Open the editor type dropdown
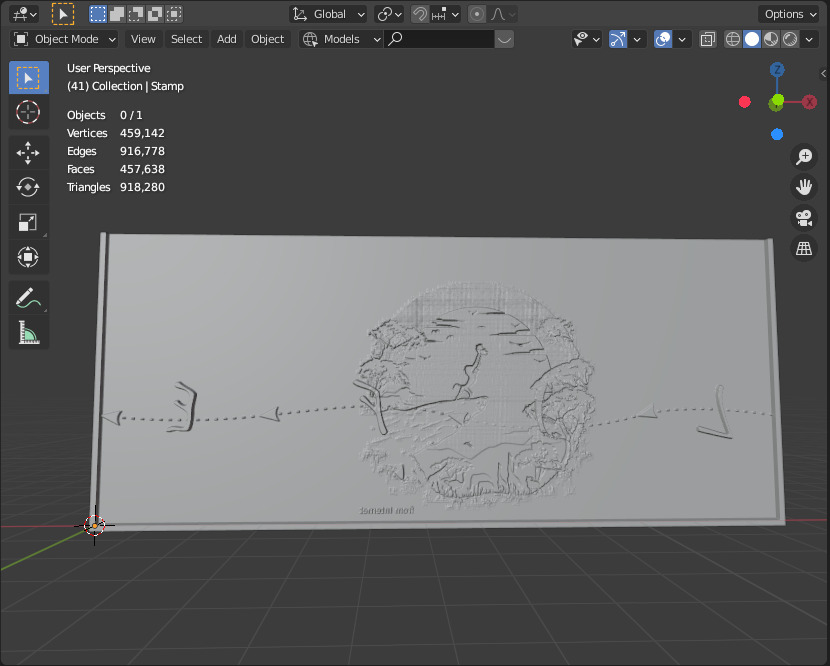 [24, 14]
